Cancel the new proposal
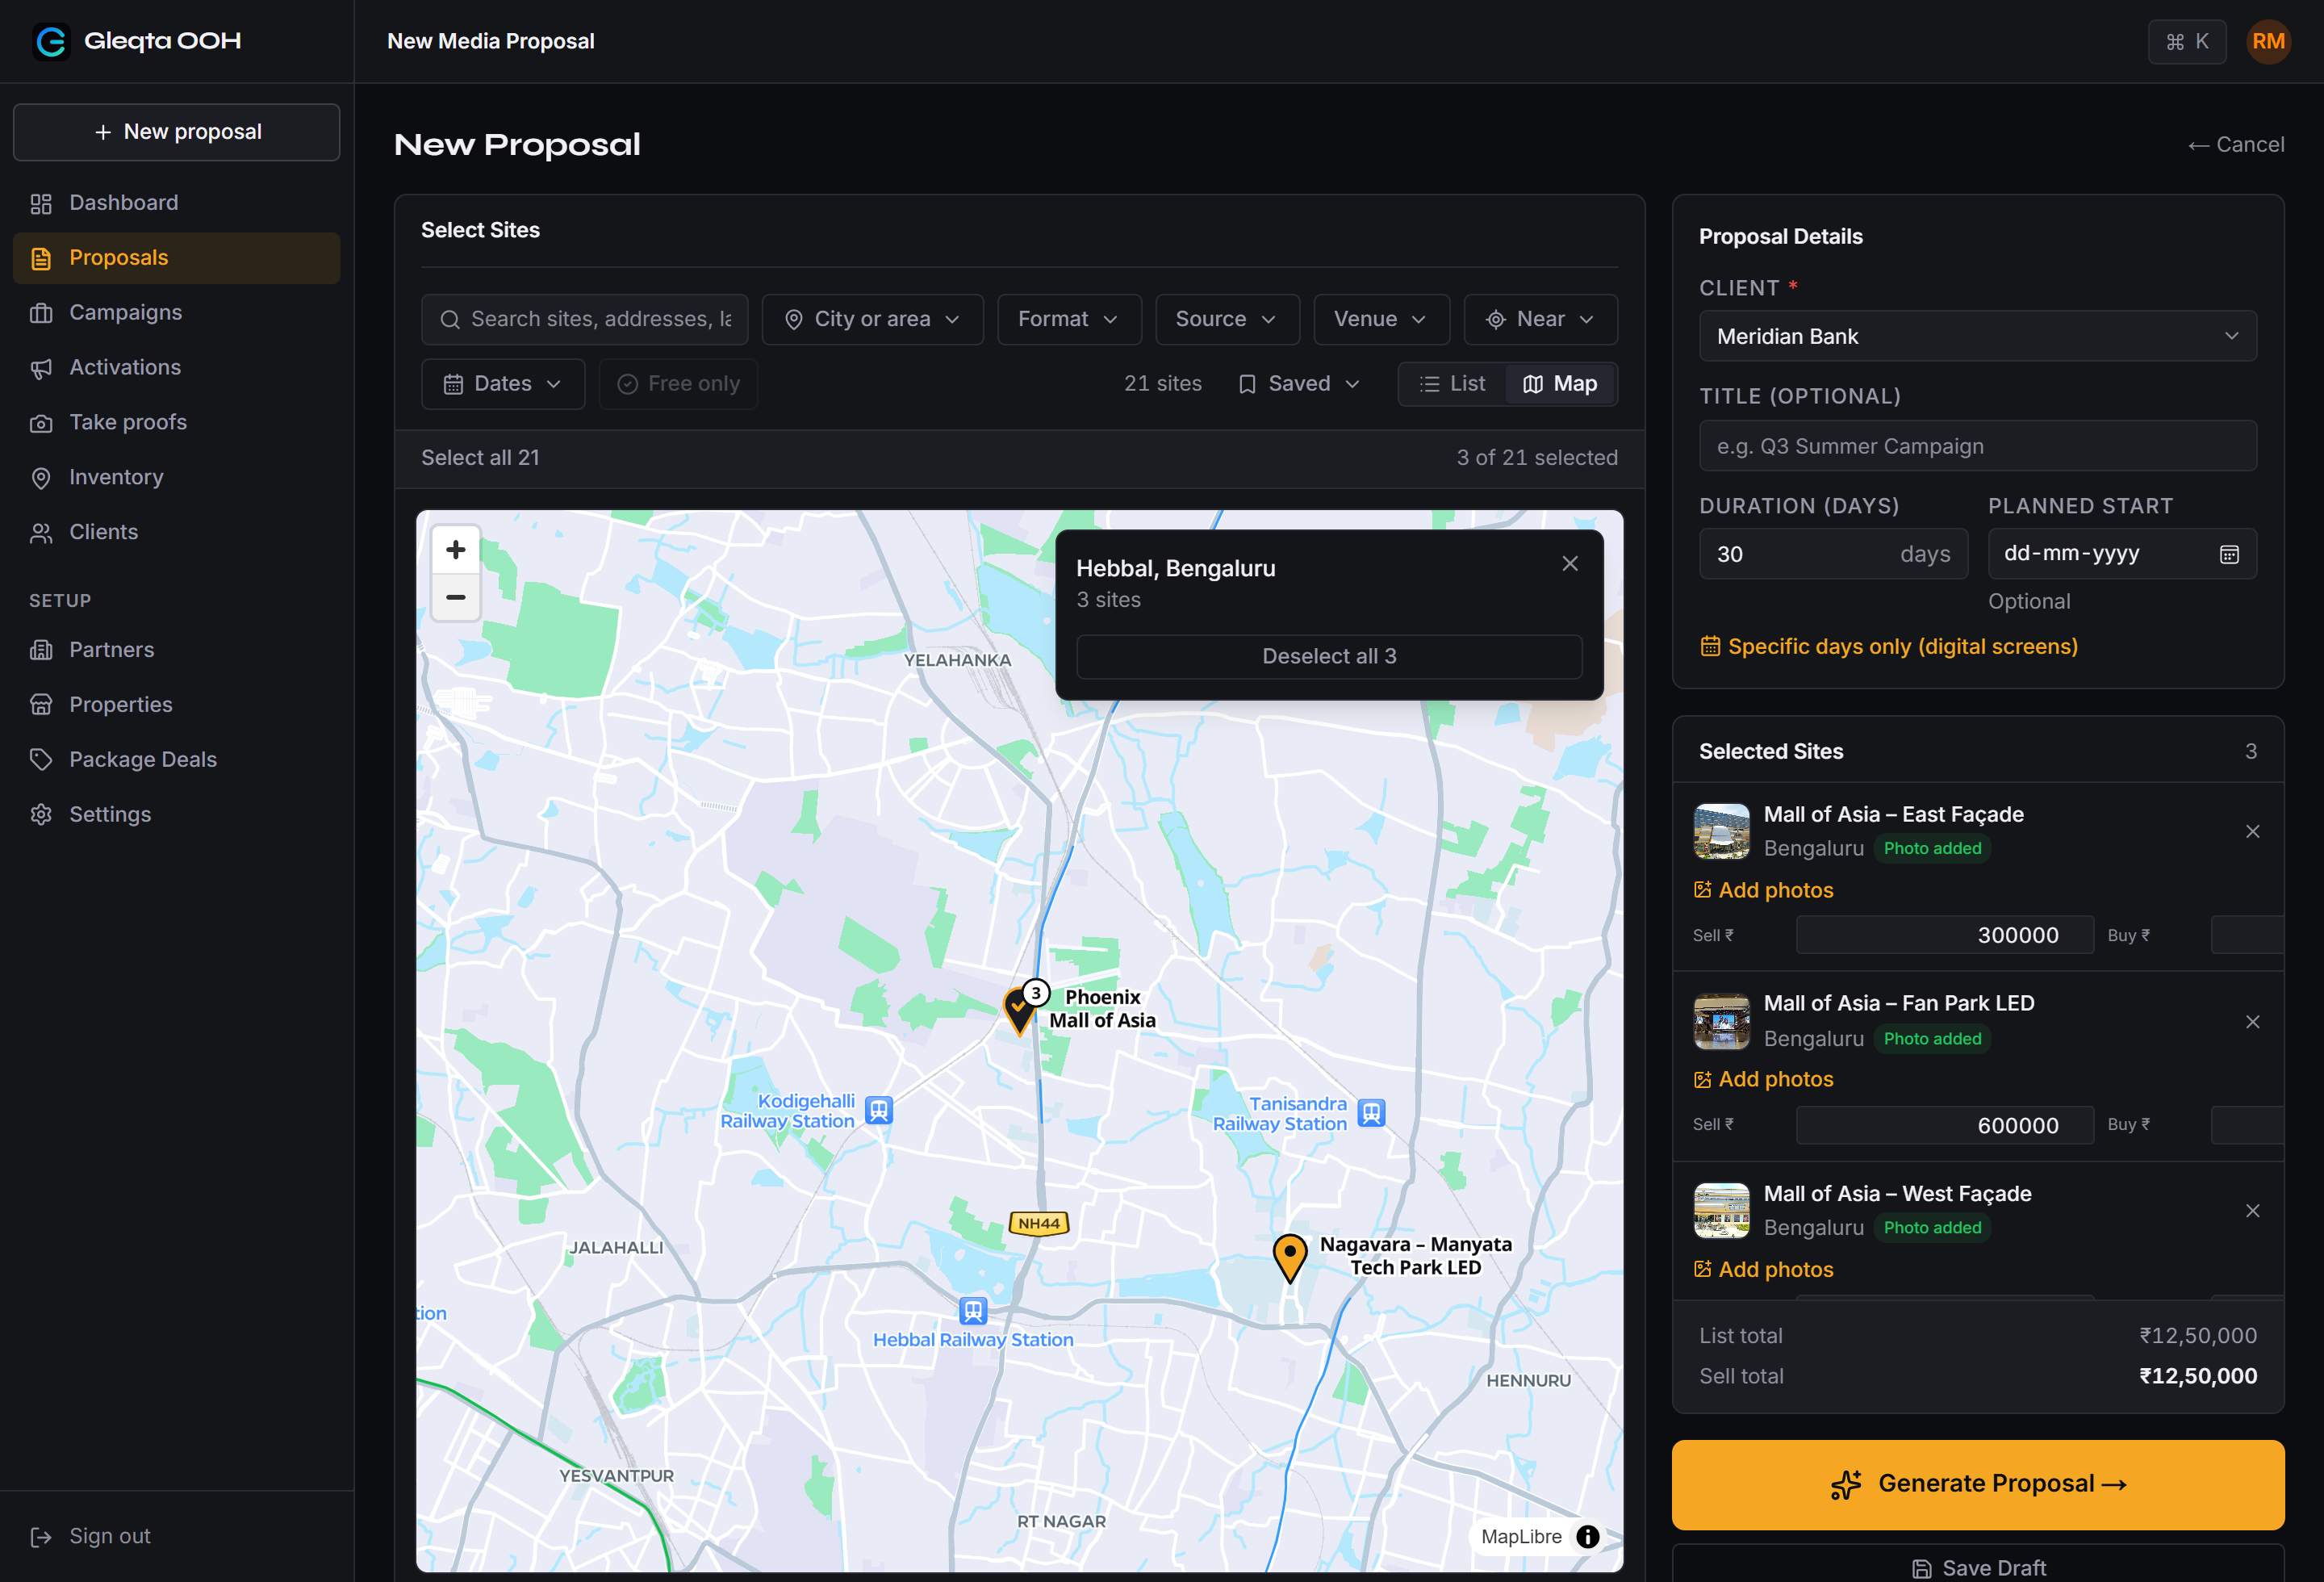 point(2235,144)
